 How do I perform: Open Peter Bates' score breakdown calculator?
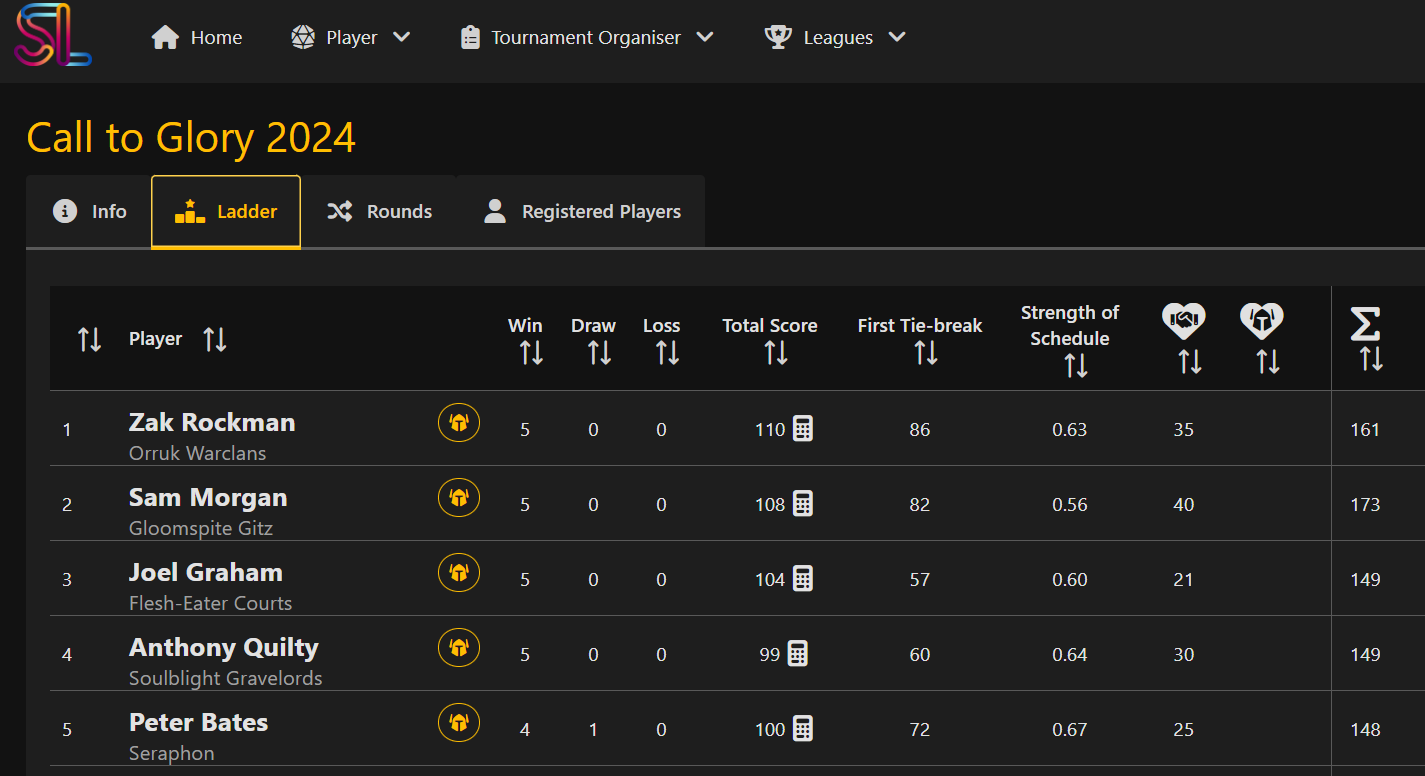802,729
